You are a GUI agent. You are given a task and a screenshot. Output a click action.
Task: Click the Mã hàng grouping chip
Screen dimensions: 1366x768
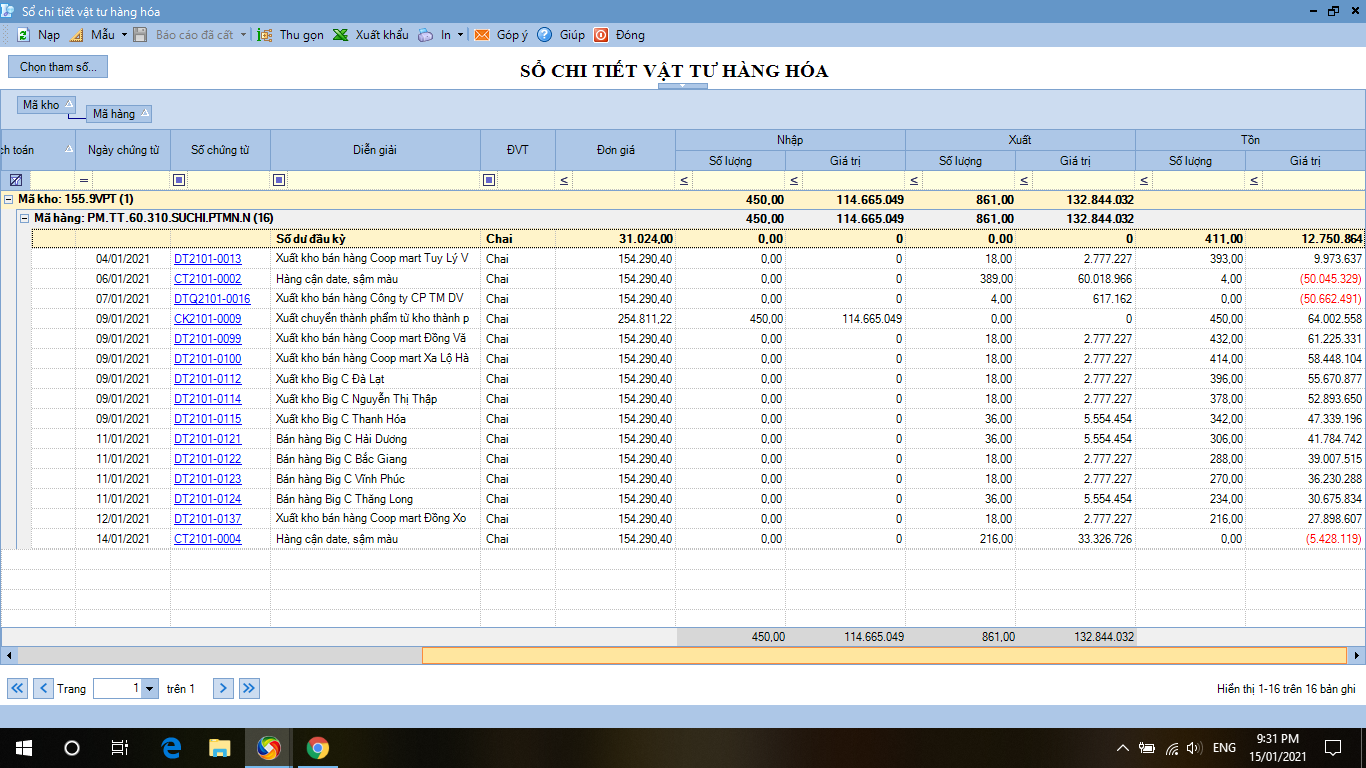pyautogui.click(x=119, y=114)
